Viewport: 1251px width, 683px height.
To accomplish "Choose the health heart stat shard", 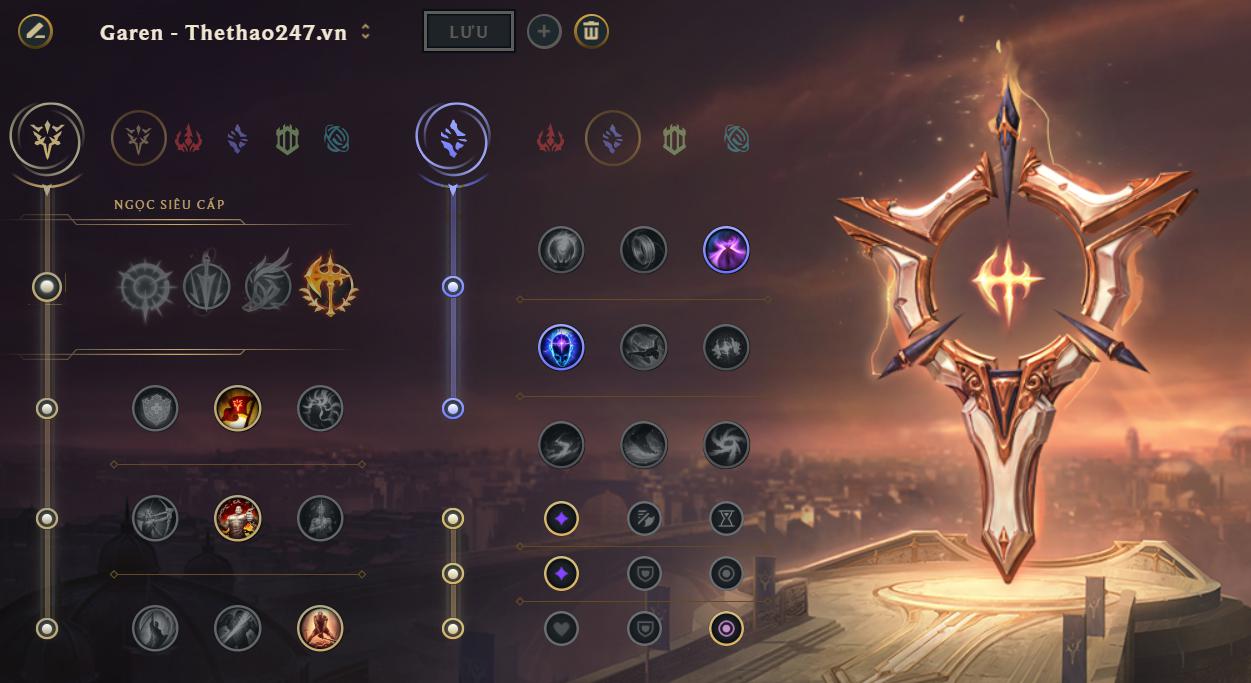I will [561, 628].
